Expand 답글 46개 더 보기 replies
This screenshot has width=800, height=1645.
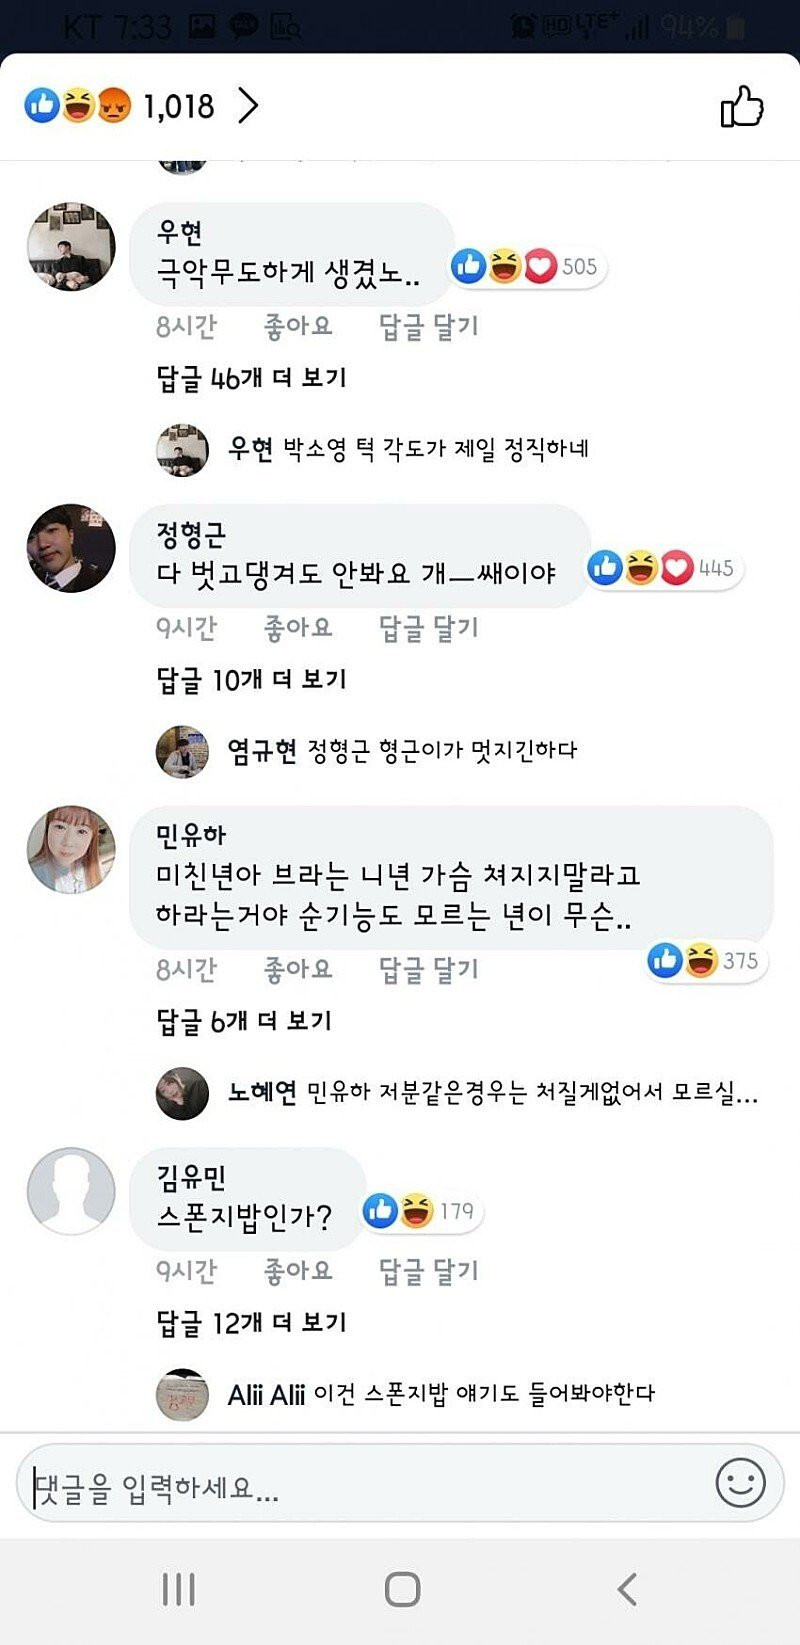click(x=251, y=378)
